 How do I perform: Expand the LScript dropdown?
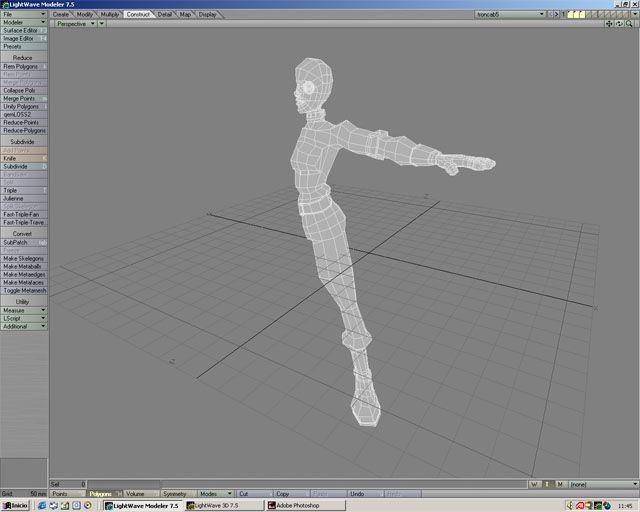[24, 318]
